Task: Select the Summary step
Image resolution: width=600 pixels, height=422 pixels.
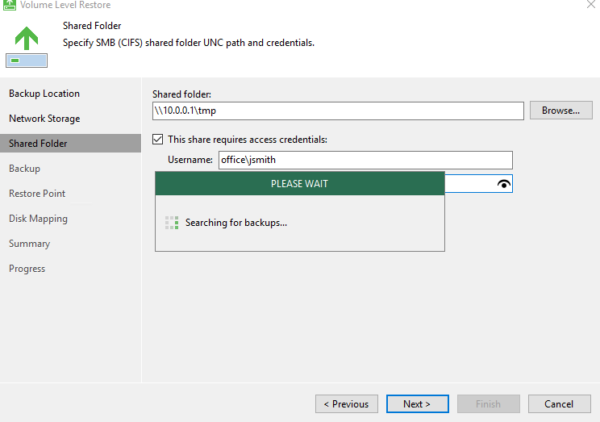Action: [30, 243]
